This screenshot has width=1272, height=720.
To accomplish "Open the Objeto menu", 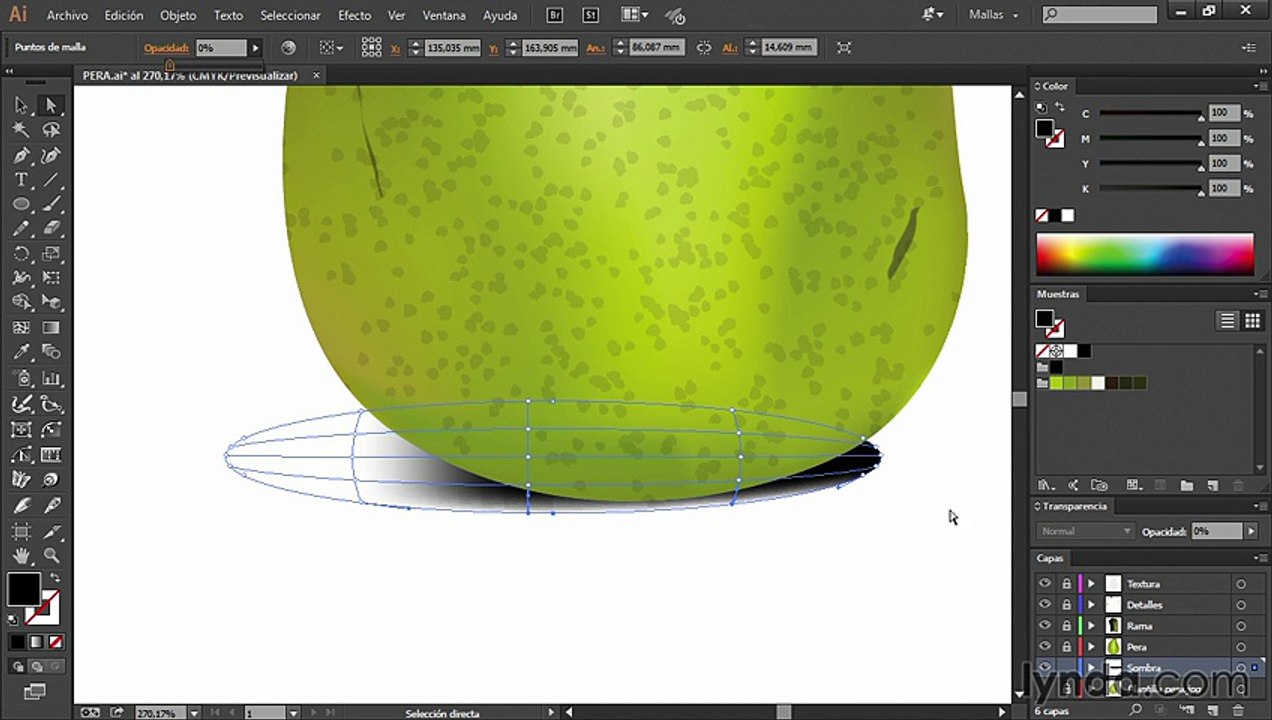I will [x=178, y=15].
